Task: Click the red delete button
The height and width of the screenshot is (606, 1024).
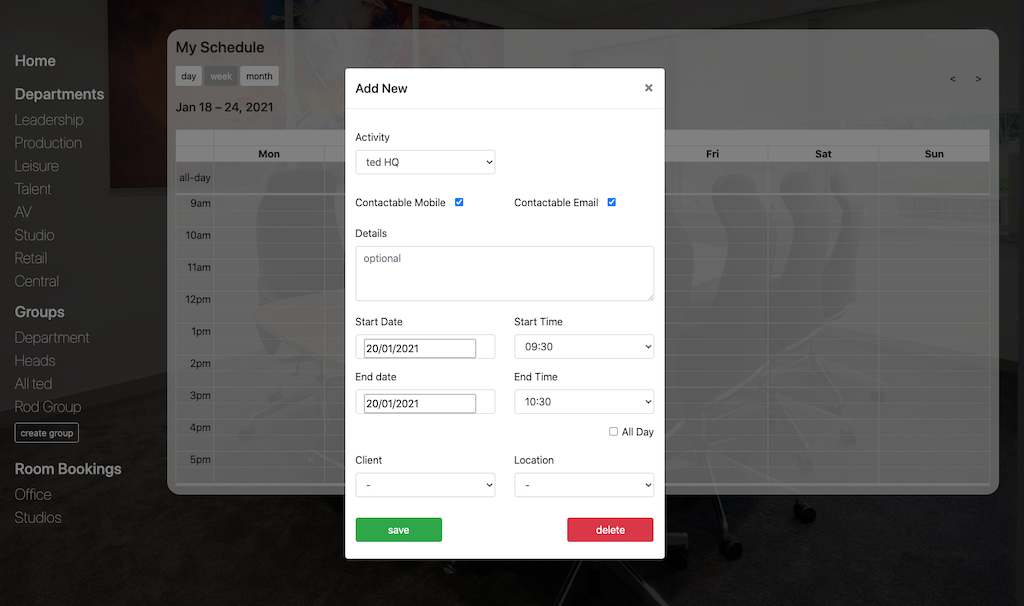Action: pos(610,530)
